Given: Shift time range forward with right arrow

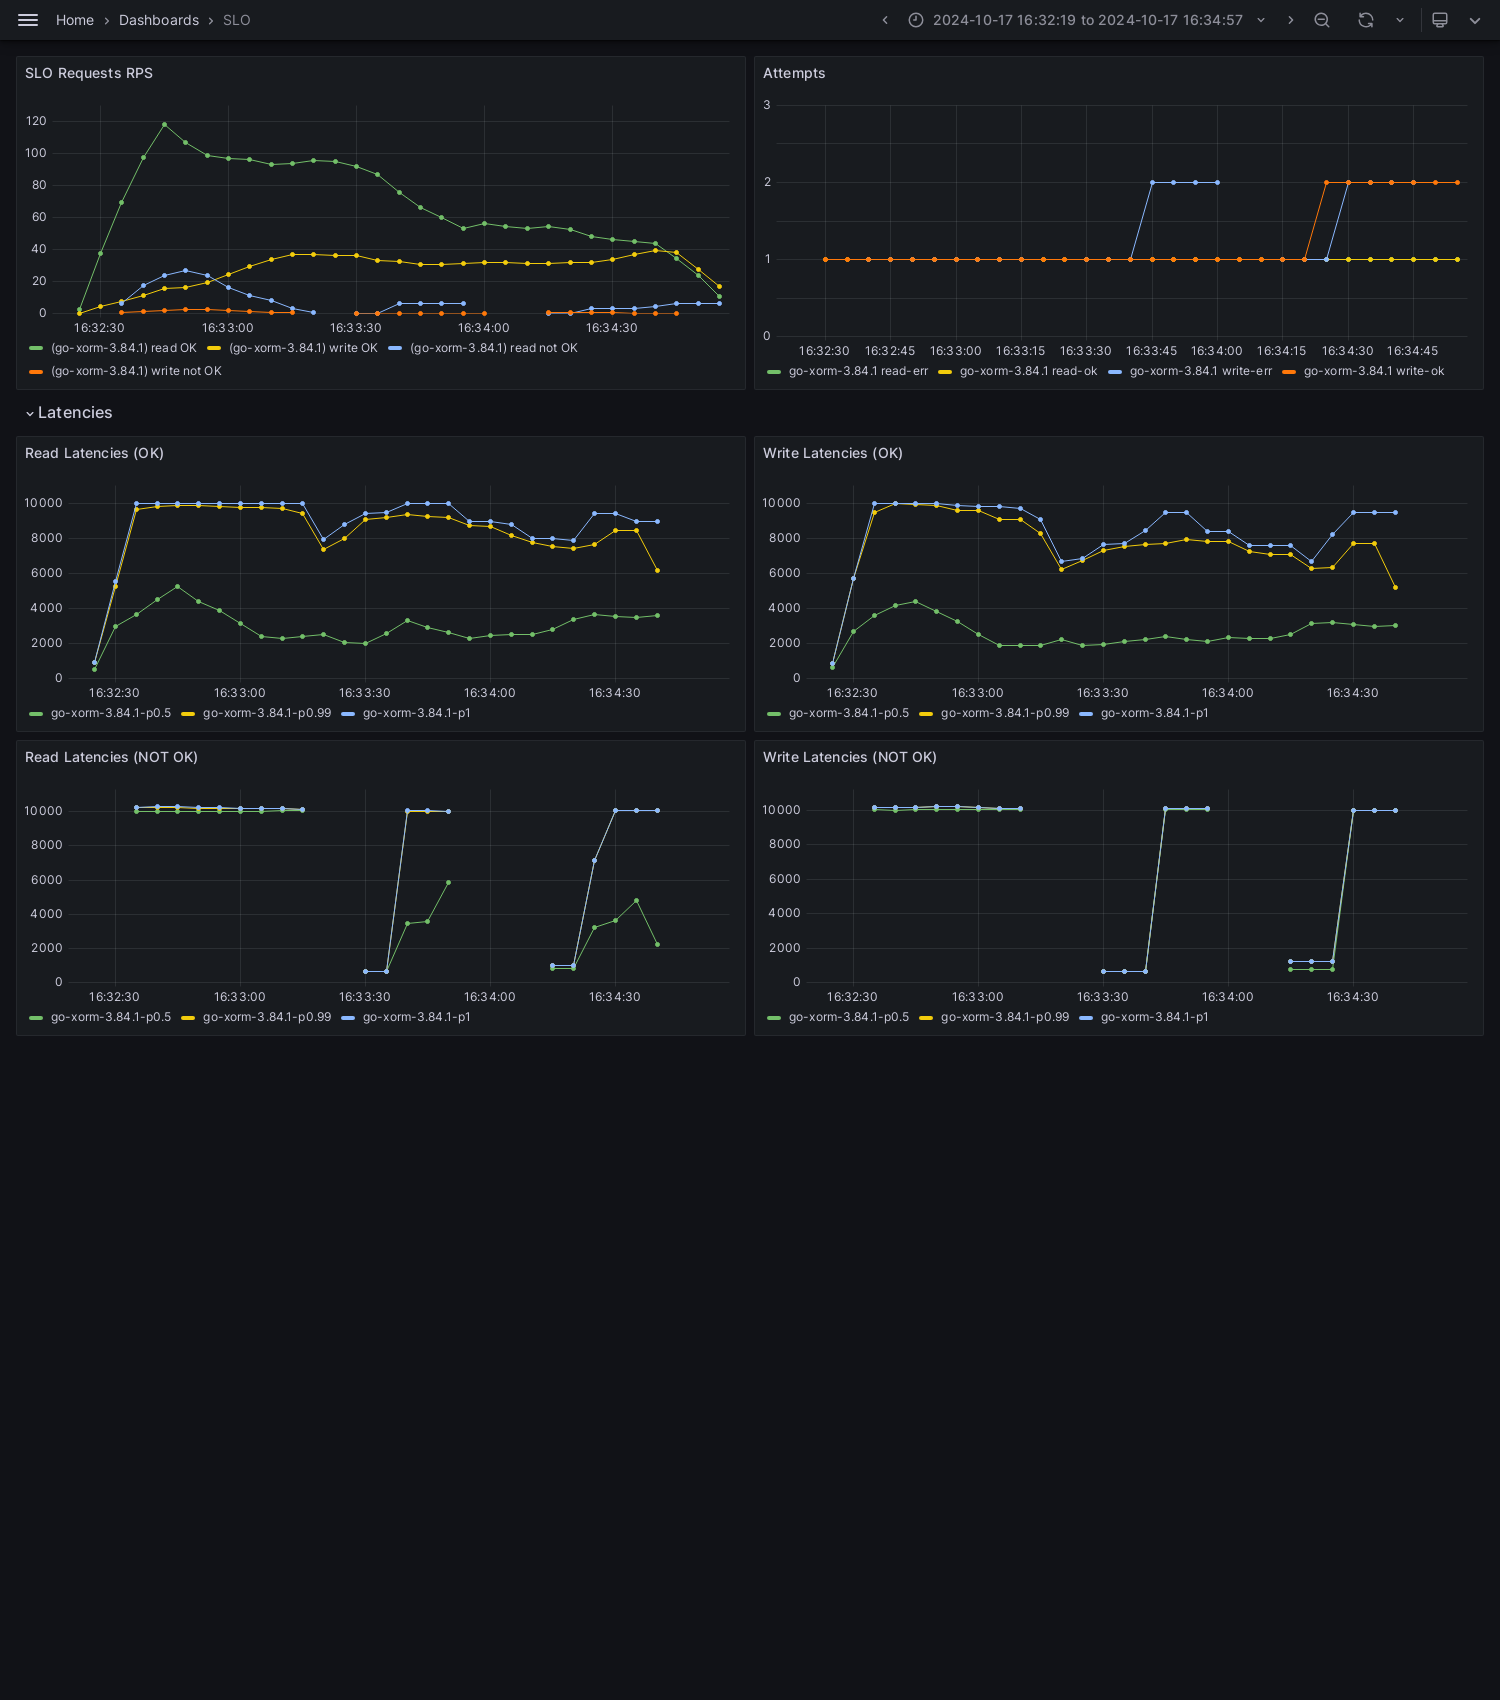Looking at the screenshot, I should [1290, 20].
